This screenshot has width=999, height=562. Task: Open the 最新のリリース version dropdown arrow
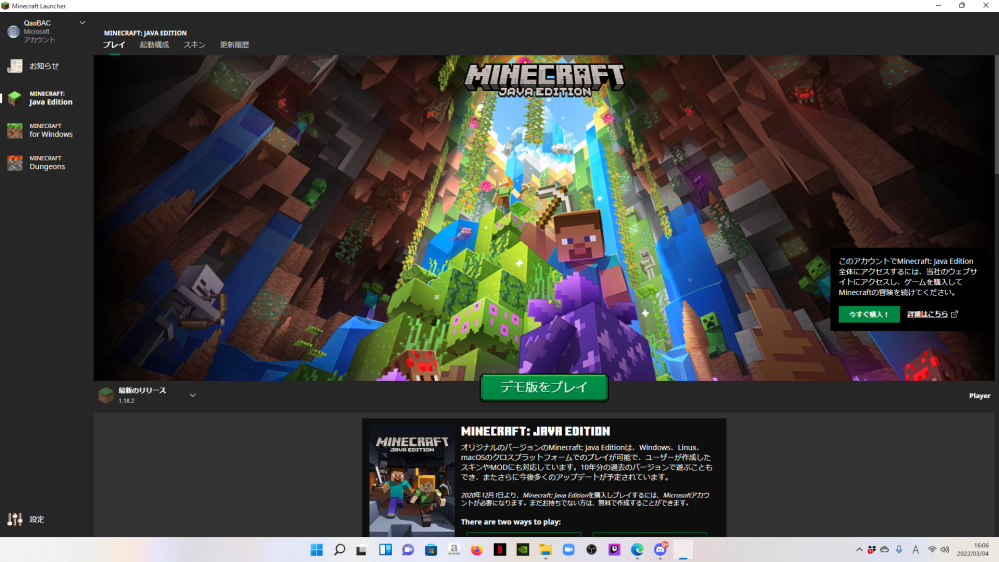click(x=192, y=395)
